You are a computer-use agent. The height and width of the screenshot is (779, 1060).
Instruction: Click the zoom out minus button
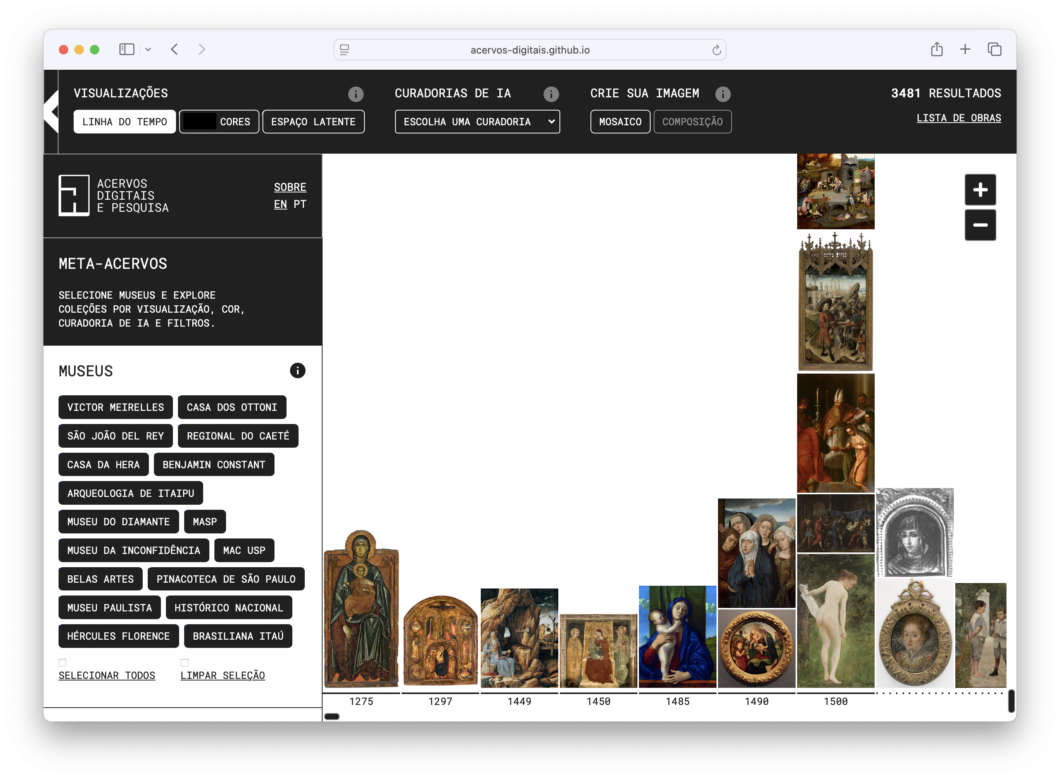pos(980,226)
